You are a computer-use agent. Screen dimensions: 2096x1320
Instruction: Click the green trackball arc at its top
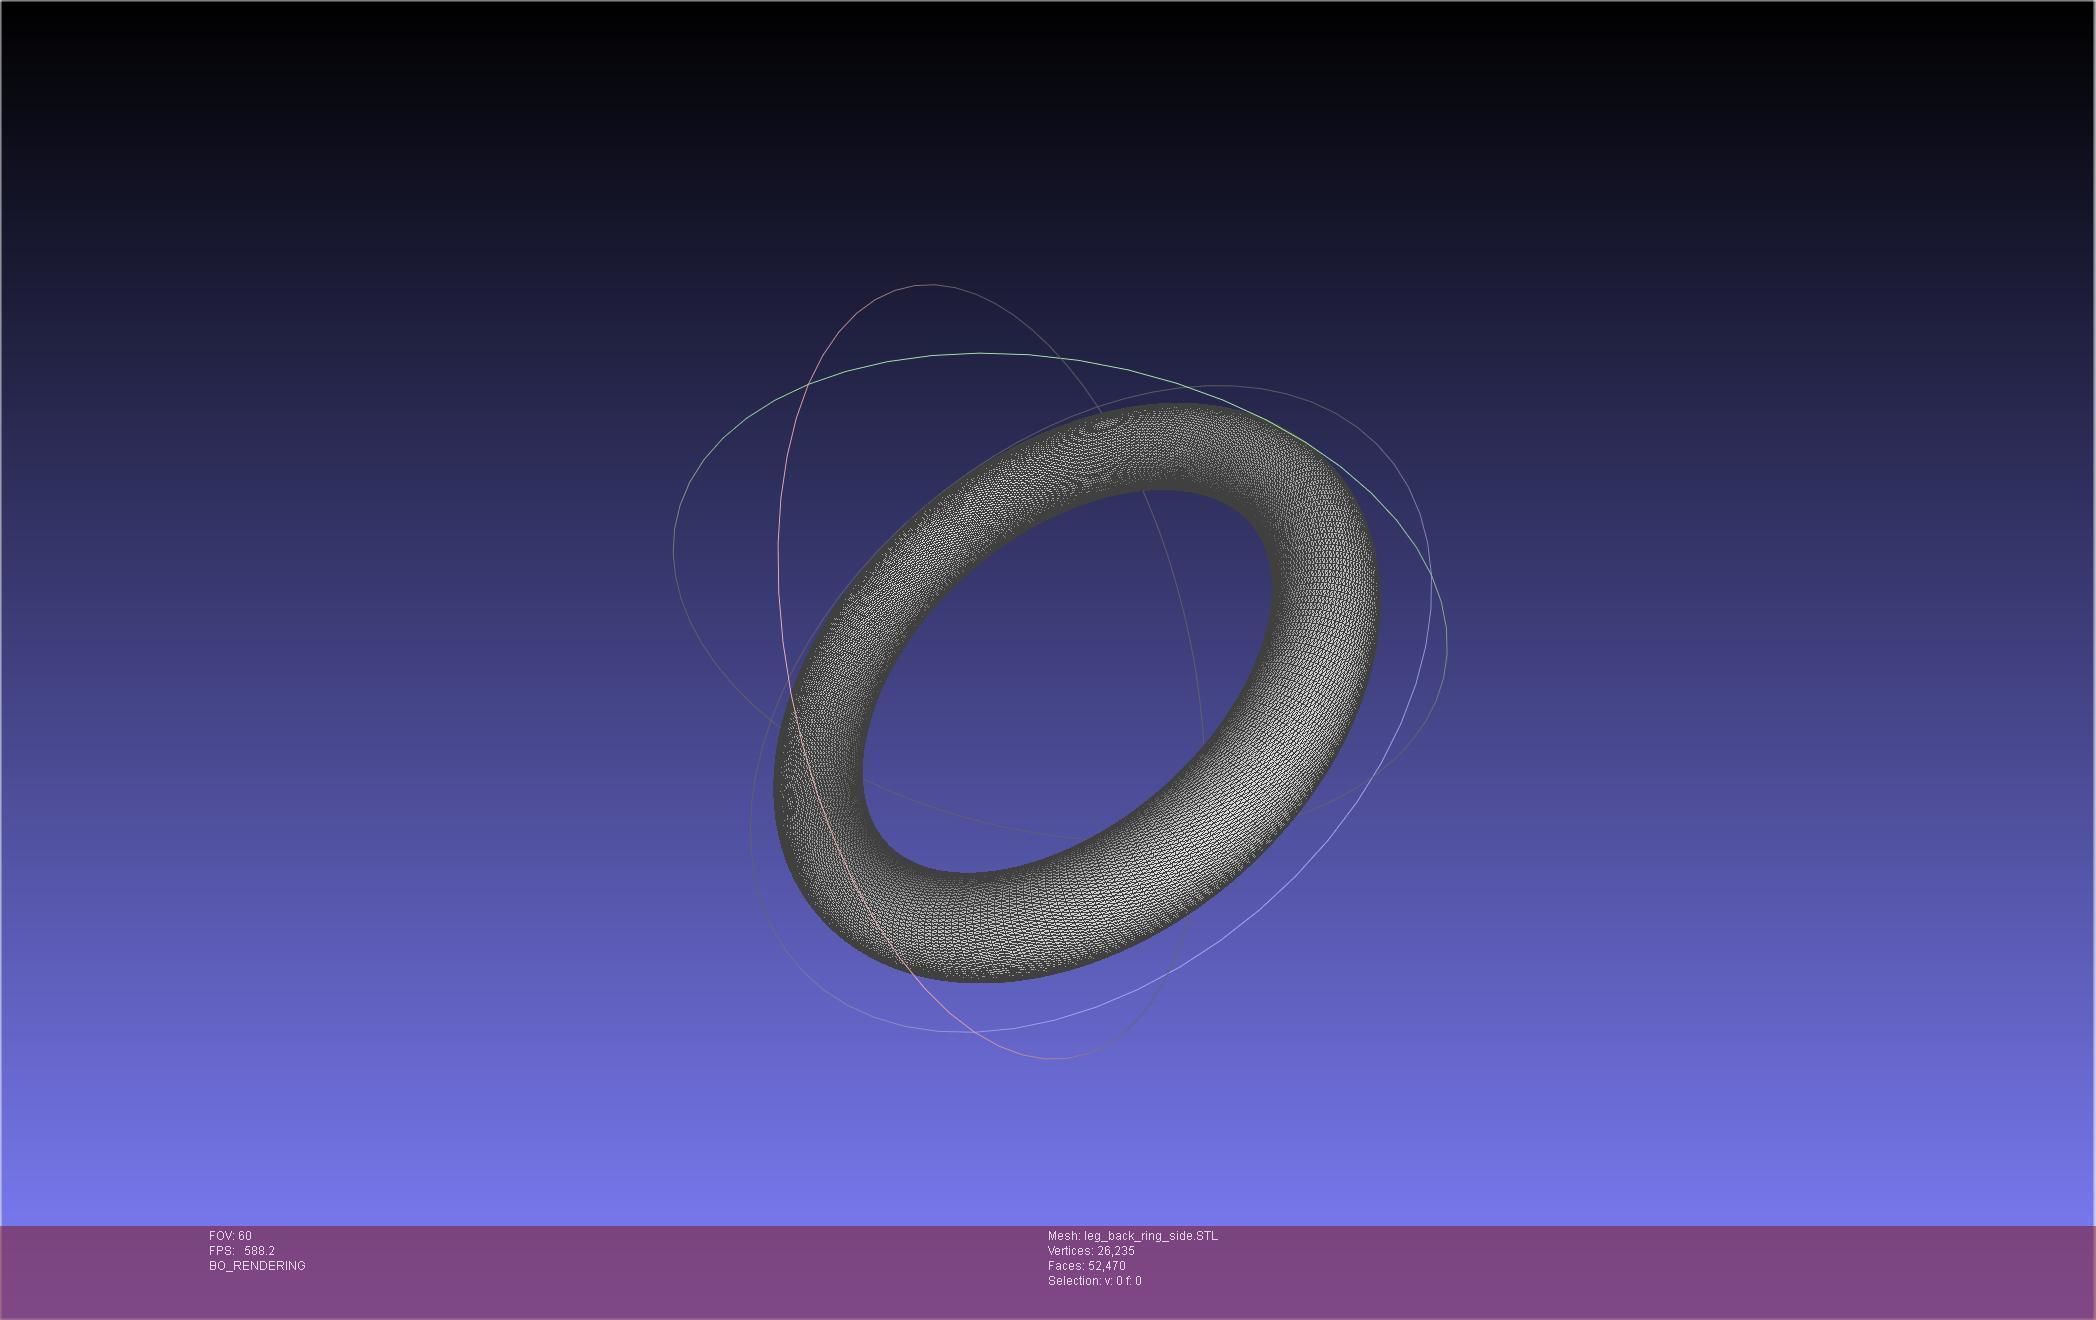pyautogui.click(x=980, y=353)
